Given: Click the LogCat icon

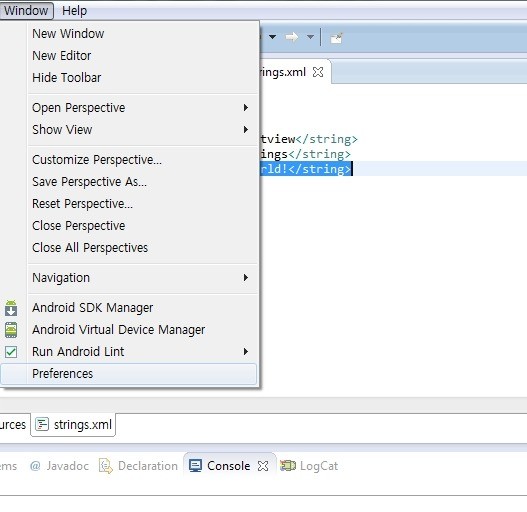Looking at the screenshot, I should point(288,466).
